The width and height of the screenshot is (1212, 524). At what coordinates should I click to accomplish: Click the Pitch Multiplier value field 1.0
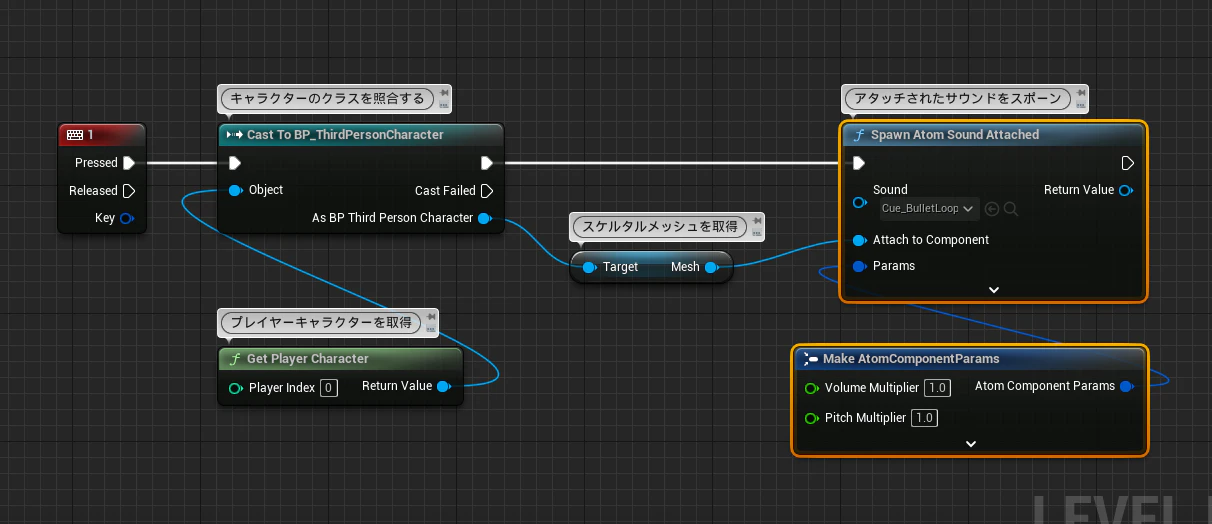[x=924, y=418]
